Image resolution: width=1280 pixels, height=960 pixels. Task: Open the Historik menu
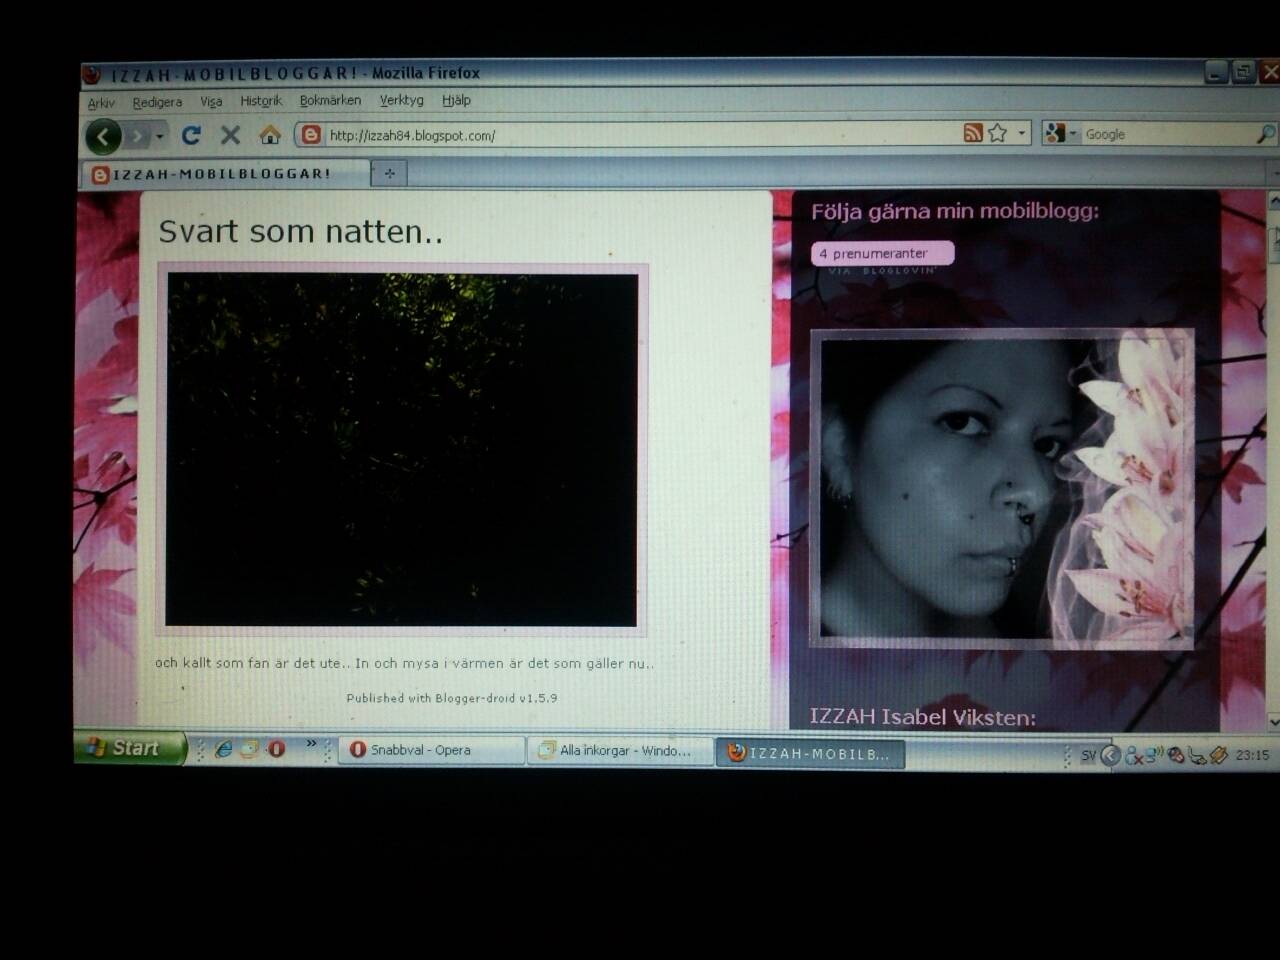coord(261,101)
